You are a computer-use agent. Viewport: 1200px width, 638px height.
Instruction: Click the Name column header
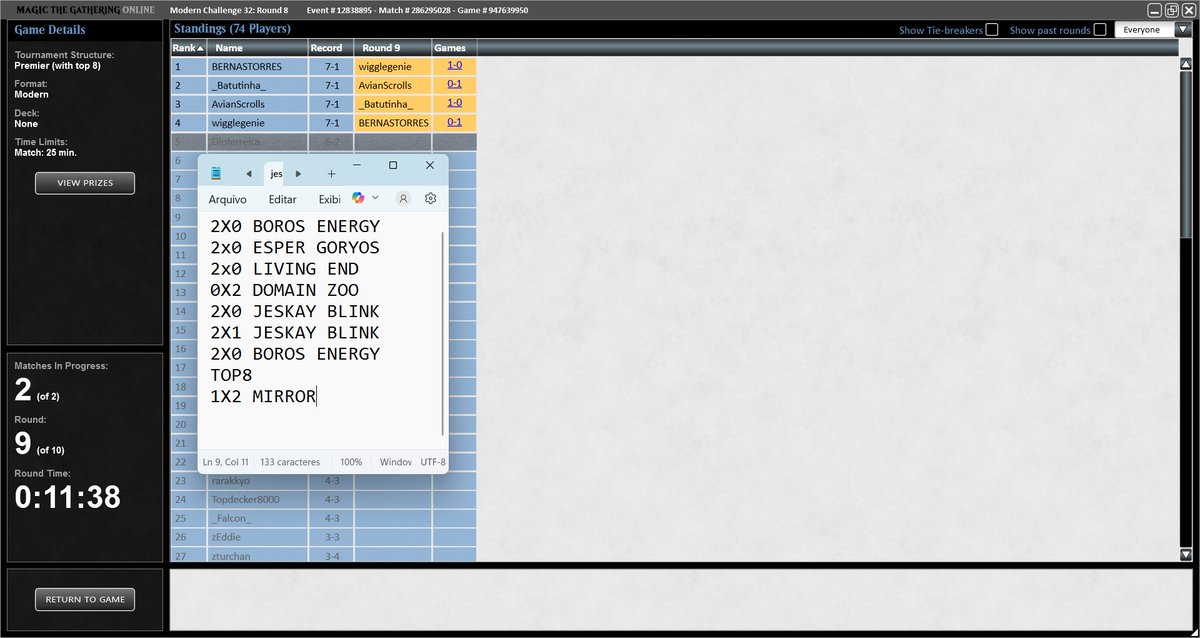[x=258, y=48]
